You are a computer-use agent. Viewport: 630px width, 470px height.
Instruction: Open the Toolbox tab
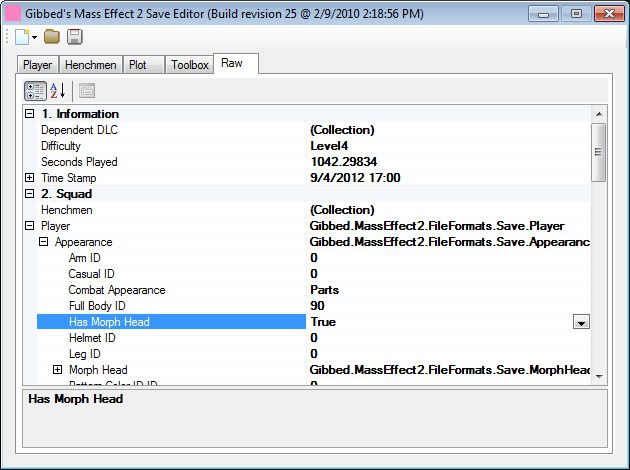tap(190, 65)
